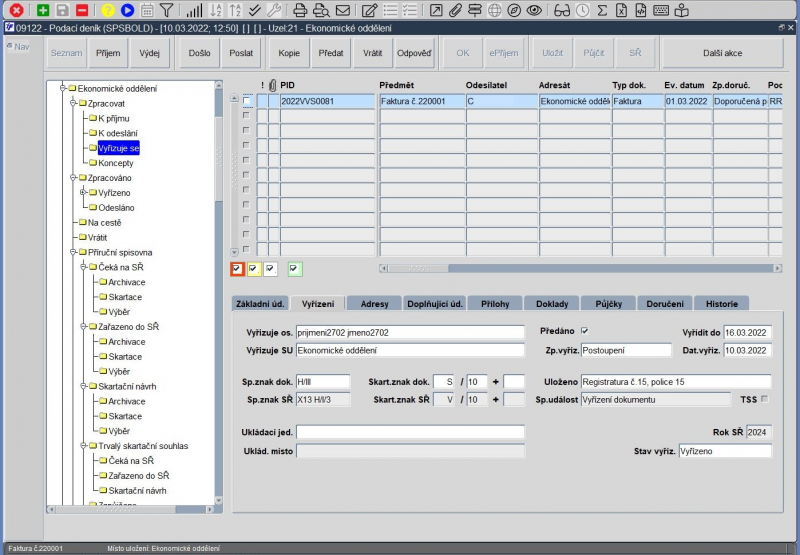Switch to the Doklady tab
The height and width of the screenshot is (555, 800).
(552, 304)
